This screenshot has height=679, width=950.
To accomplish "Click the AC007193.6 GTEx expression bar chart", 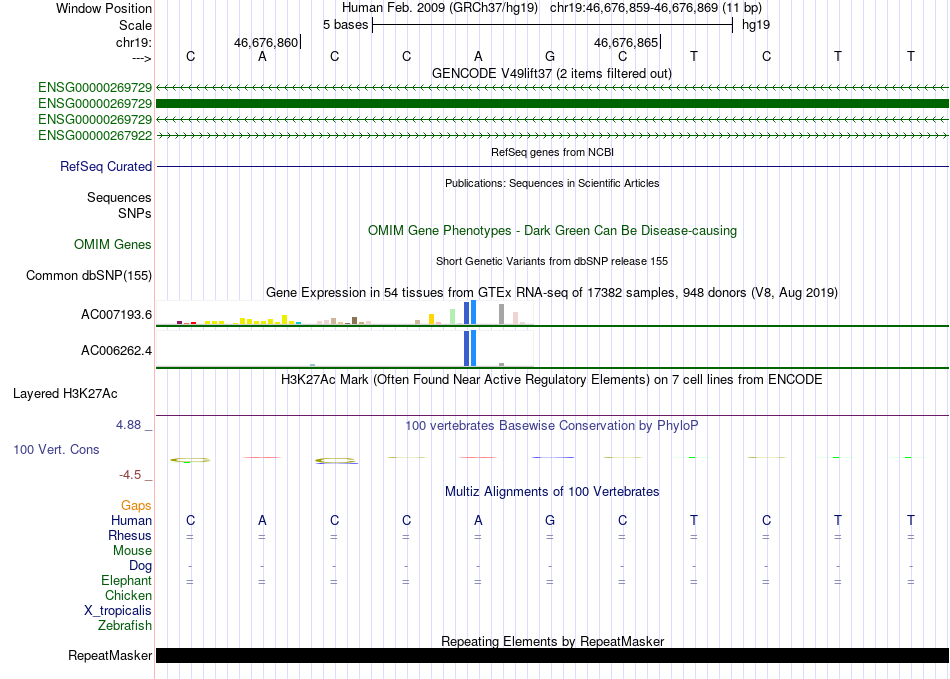I will pos(345,313).
